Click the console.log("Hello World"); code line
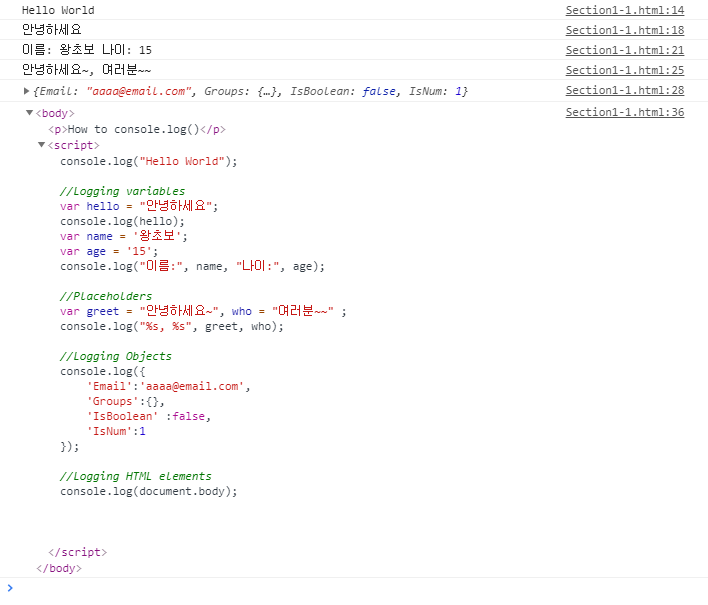The width and height of the screenshot is (708, 605). [x=149, y=161]
